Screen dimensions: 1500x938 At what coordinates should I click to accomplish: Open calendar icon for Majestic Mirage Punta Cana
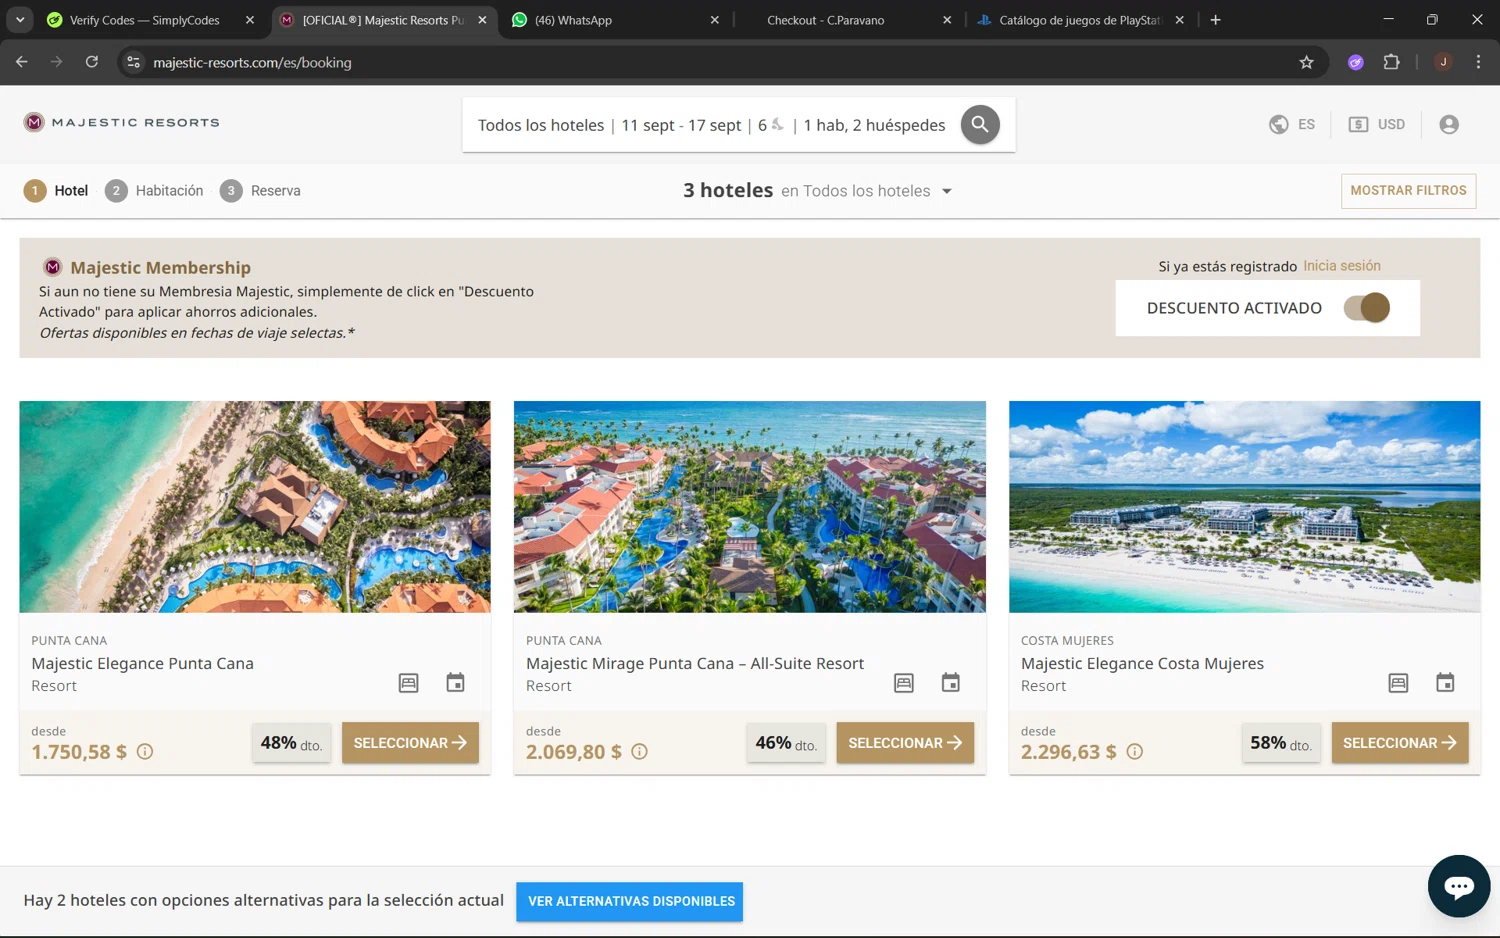click(951, 683)
